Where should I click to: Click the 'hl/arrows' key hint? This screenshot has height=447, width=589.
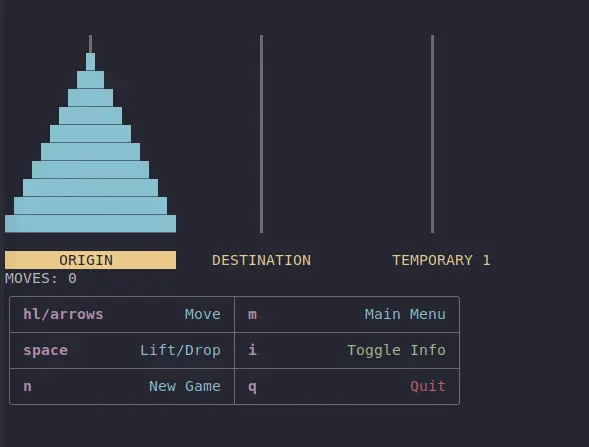(x=63, y=314)
